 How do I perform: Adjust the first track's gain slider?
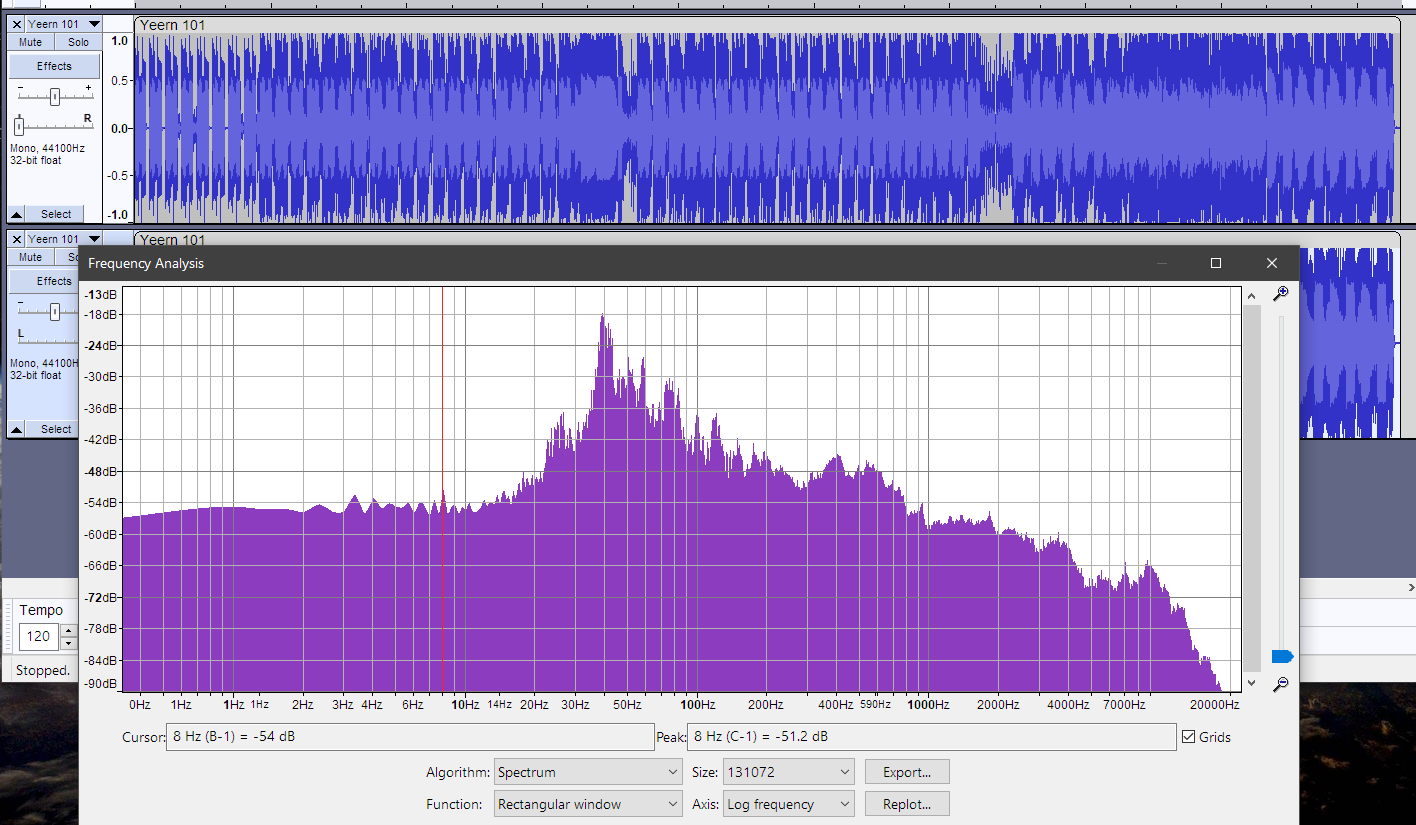click(x=55, y=96)
